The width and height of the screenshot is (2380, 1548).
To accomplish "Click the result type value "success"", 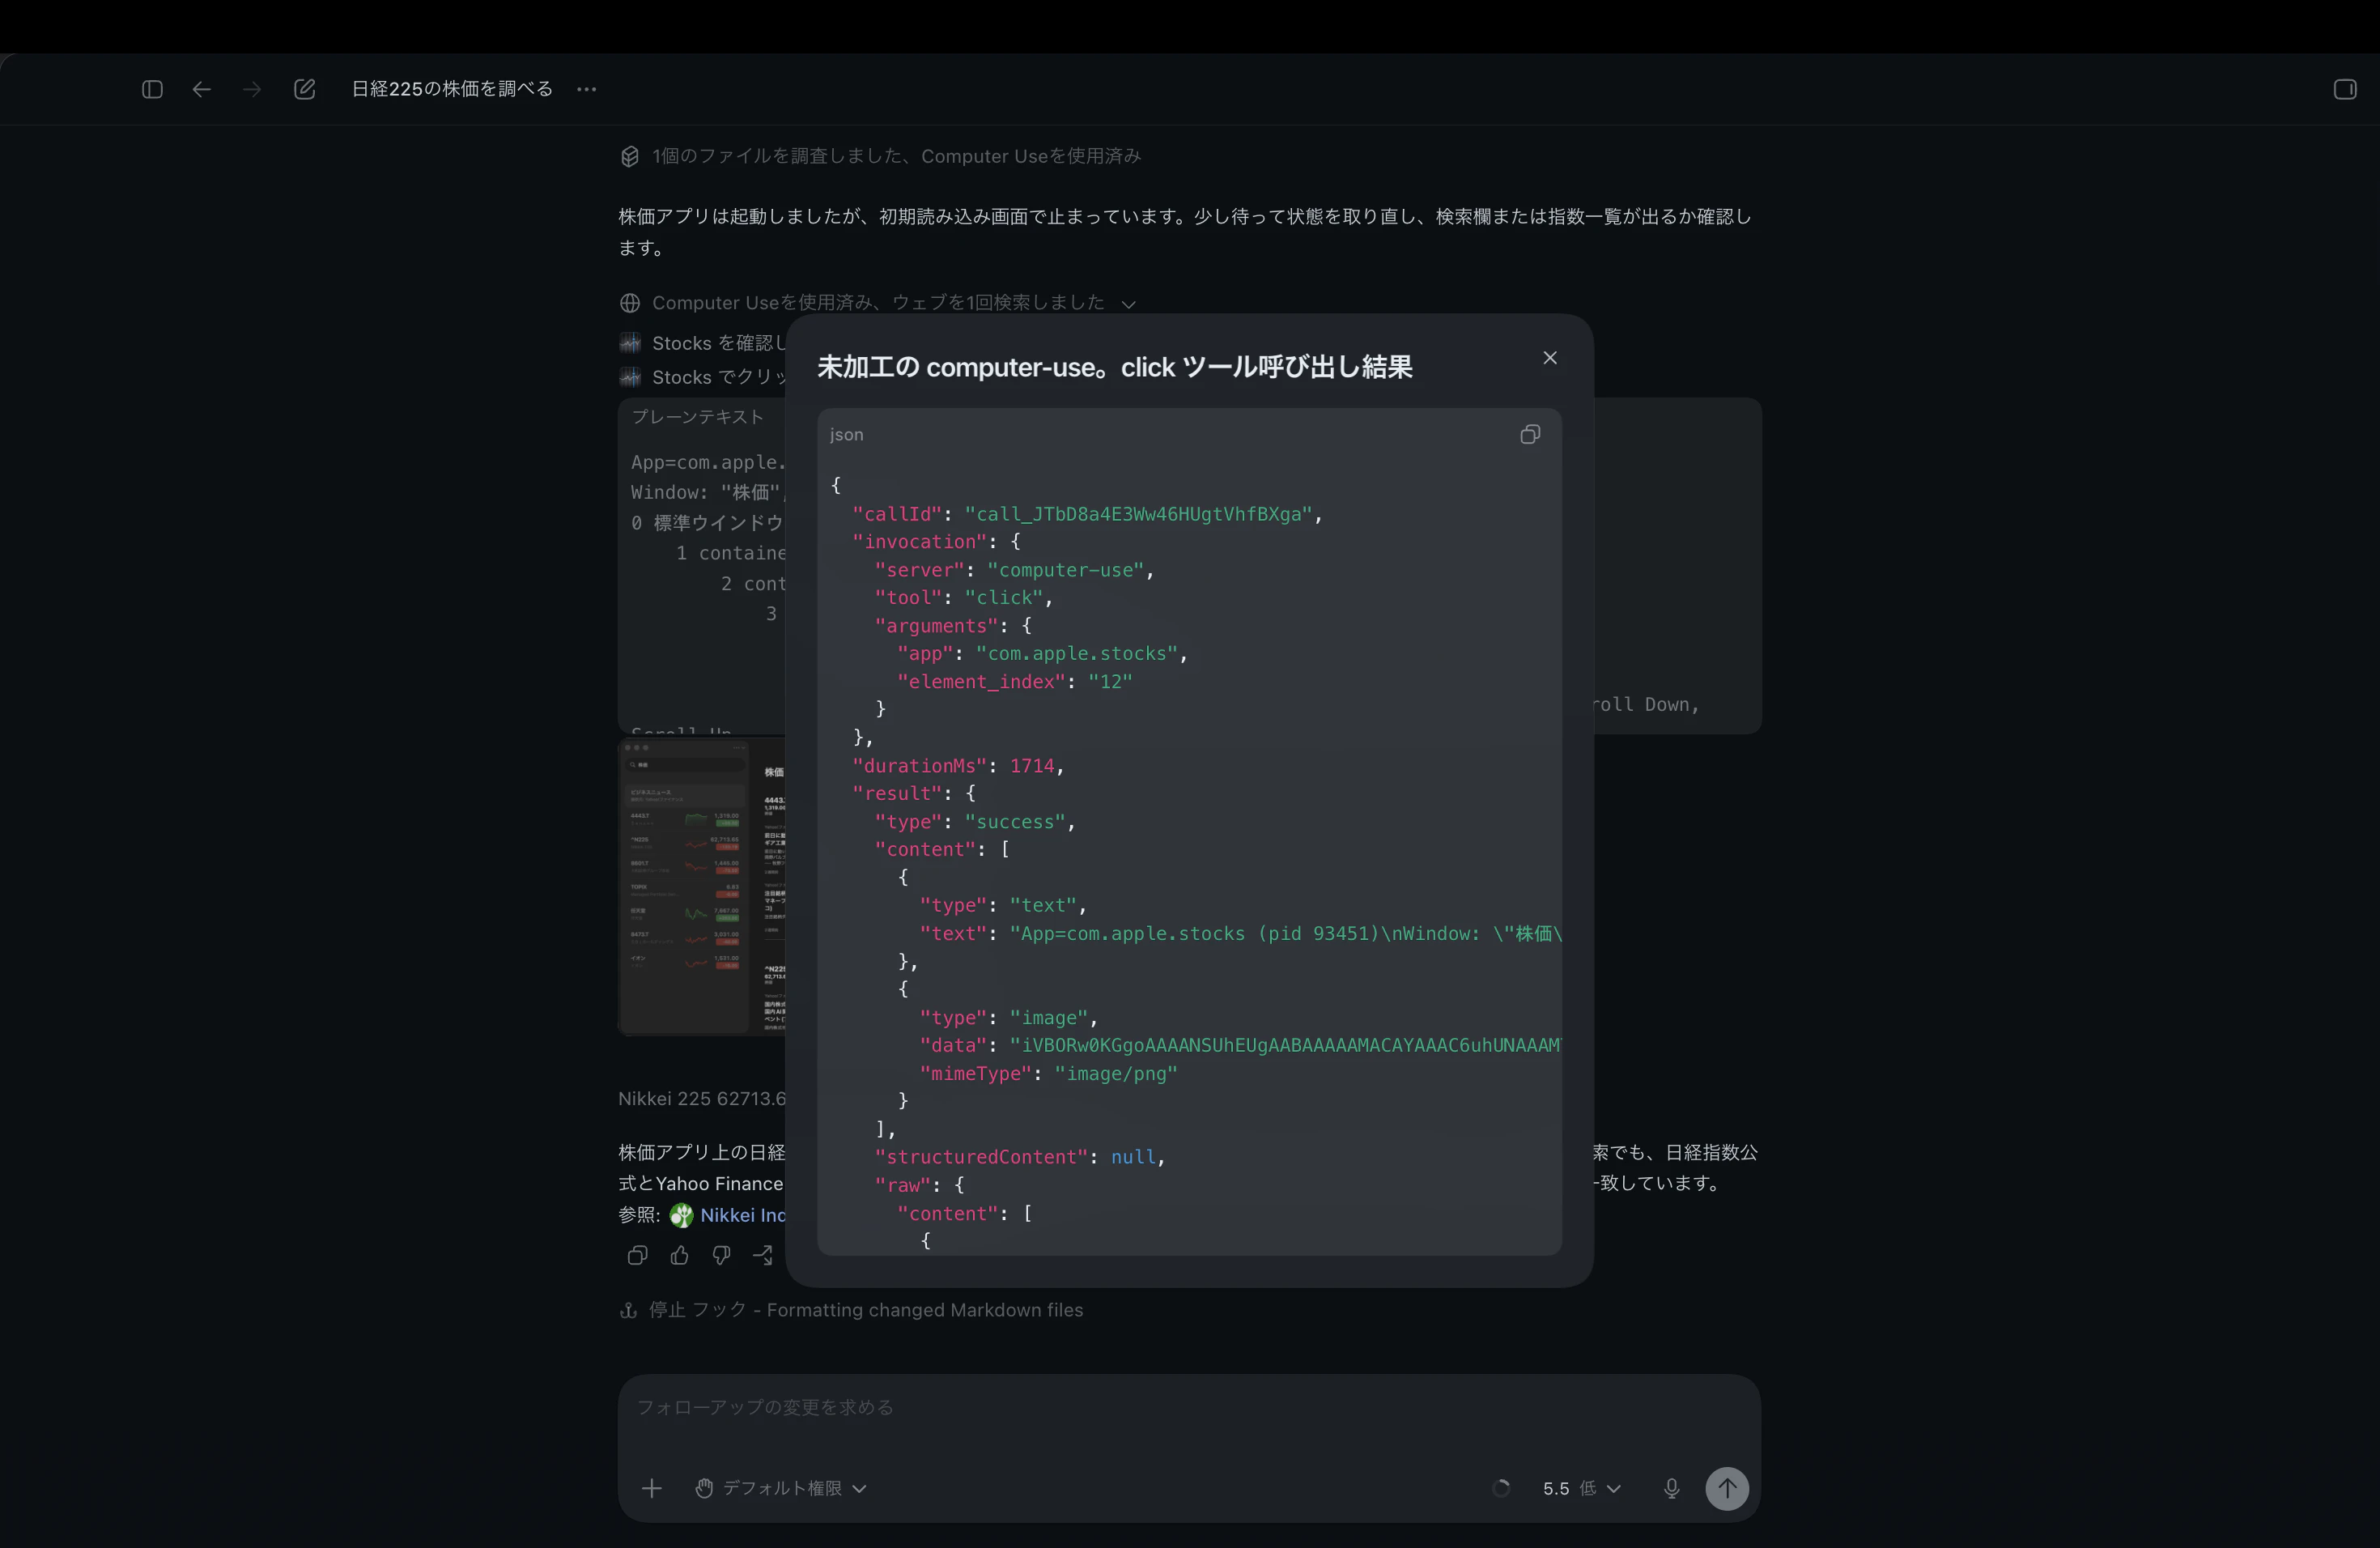I will [x=1015, y=822].
